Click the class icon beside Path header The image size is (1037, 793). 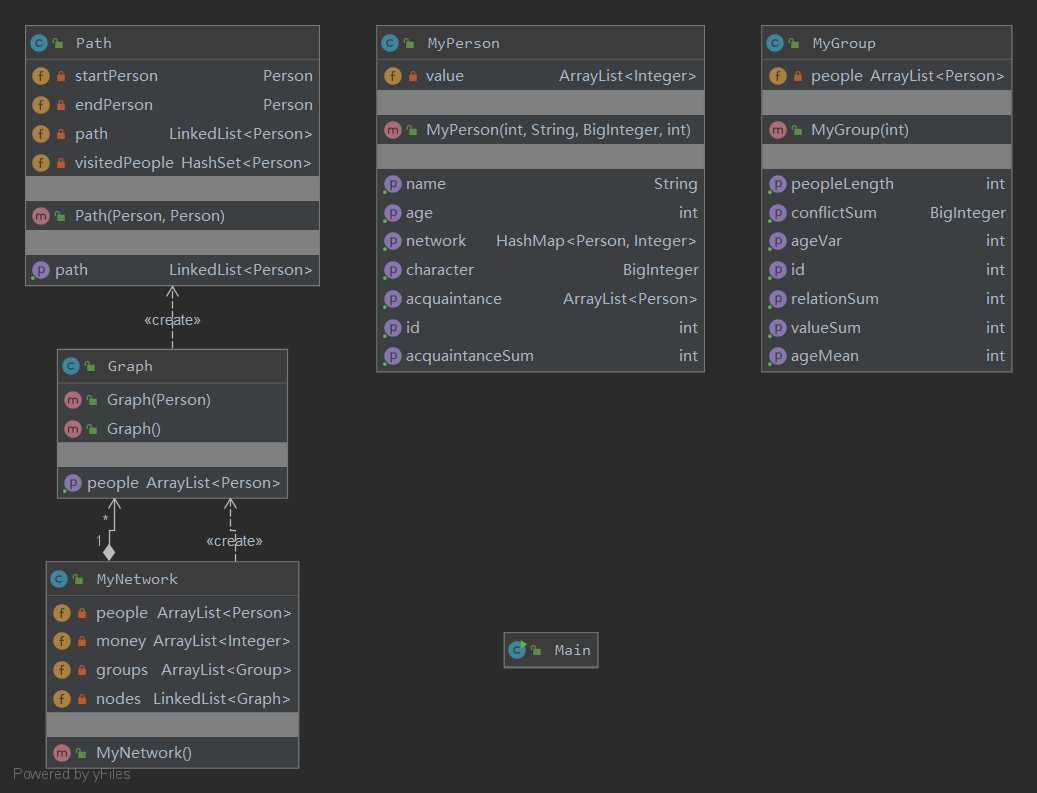pyautogui.click(x=40, y=43)
